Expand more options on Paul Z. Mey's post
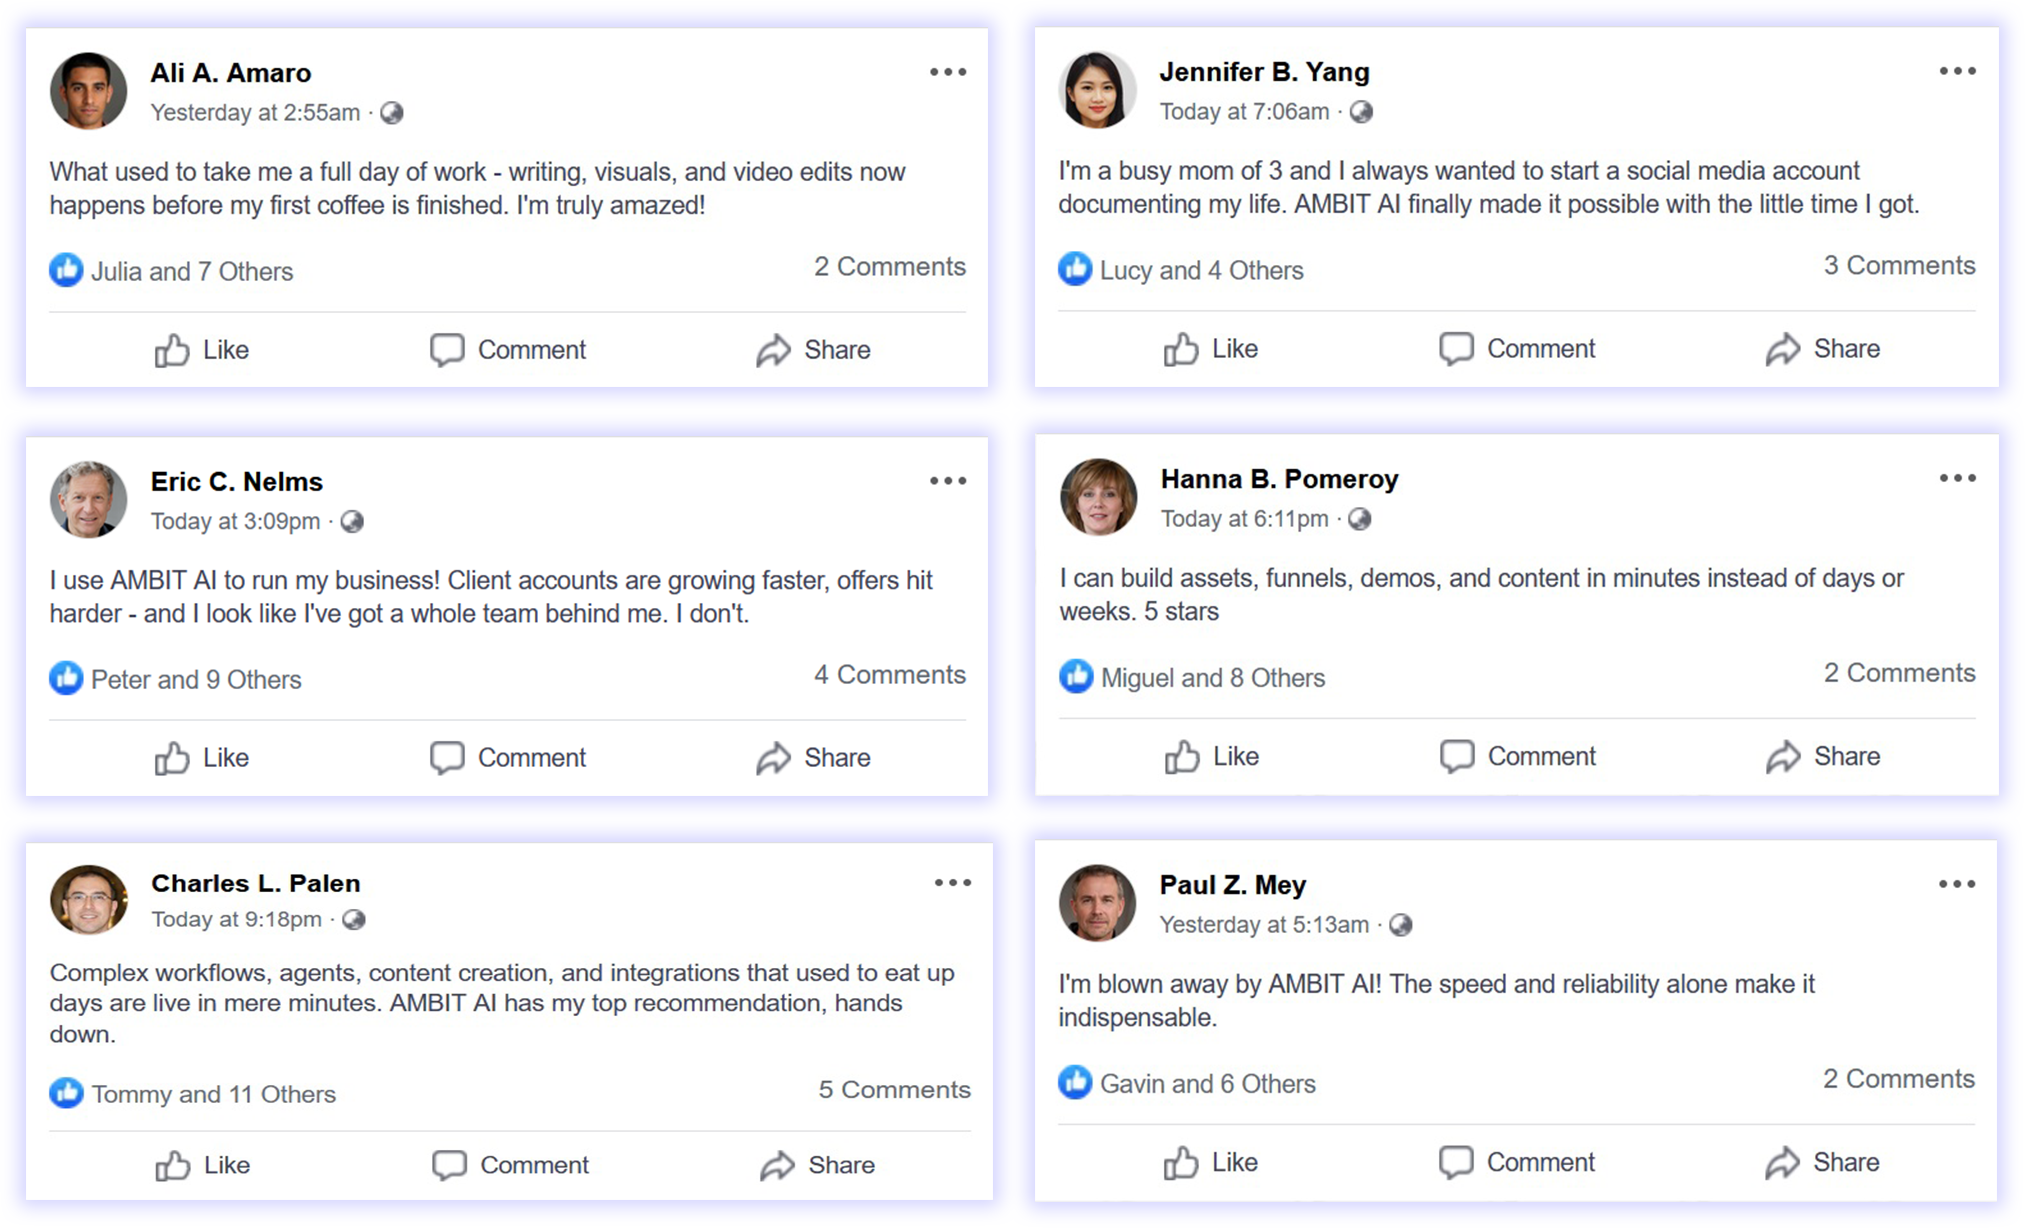This screenshot has height=1228, width=2025. (x=1956, y=884)
